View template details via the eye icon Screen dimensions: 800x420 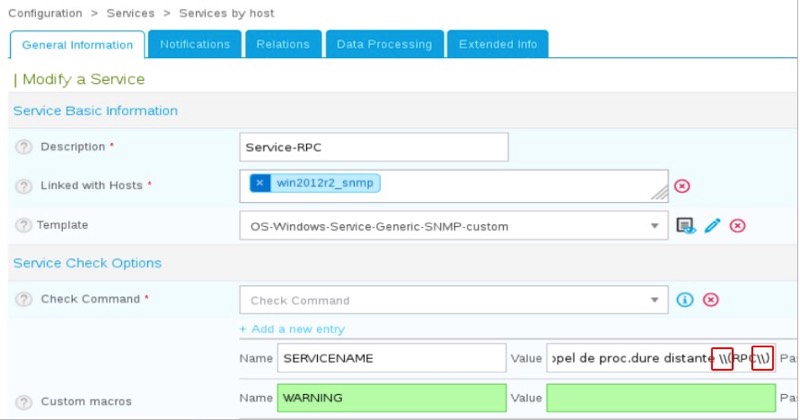686,226
